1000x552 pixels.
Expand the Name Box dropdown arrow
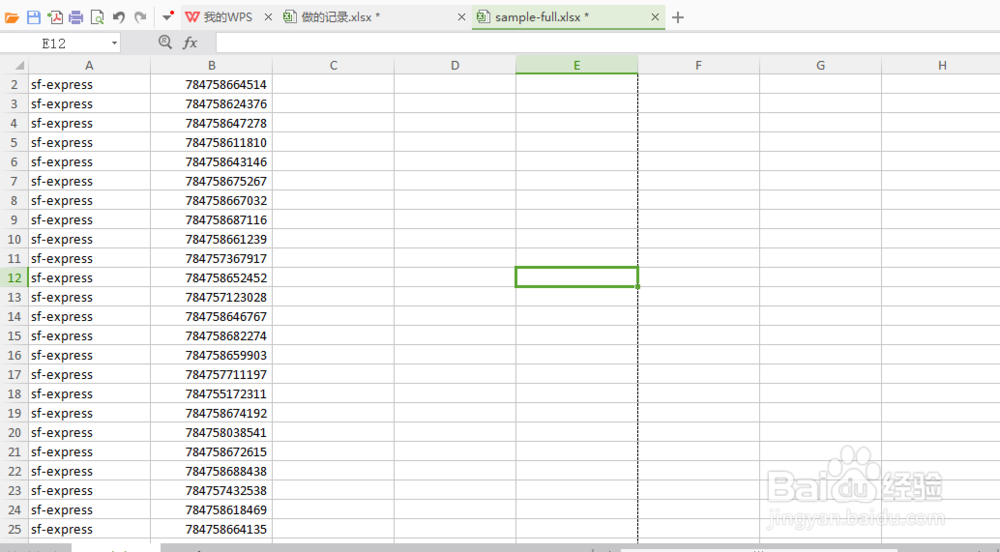tap(114, 43)
